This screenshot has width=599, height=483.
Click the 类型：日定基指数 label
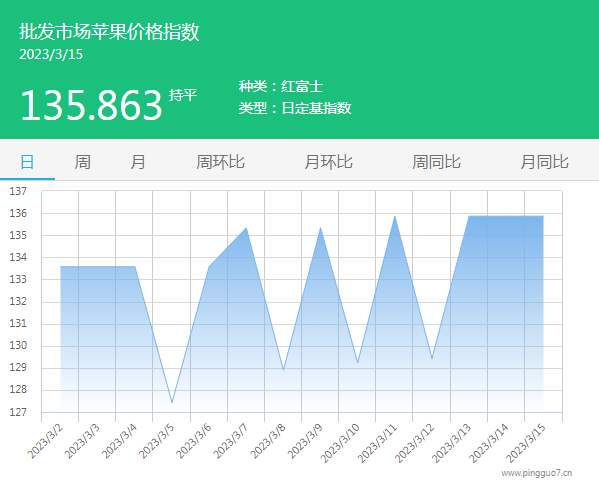pyautogui.click(x=295, y=108)
